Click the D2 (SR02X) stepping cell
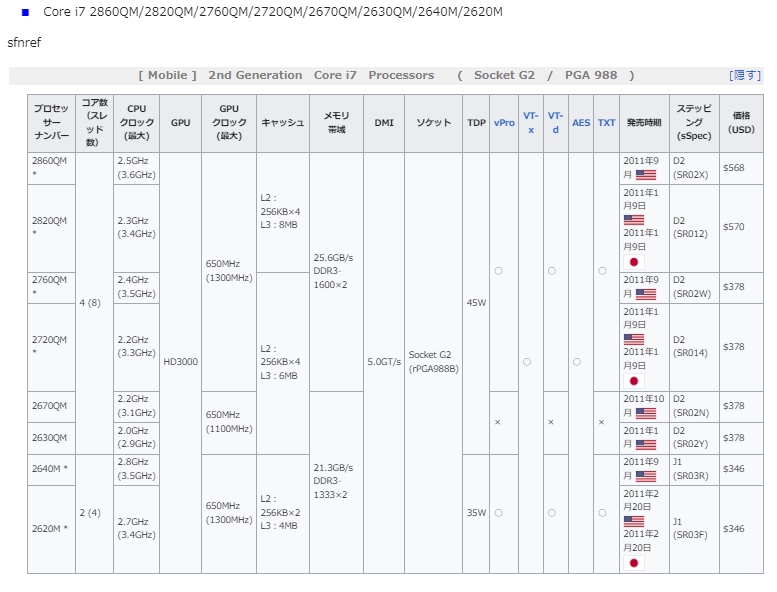 (694, 168)
